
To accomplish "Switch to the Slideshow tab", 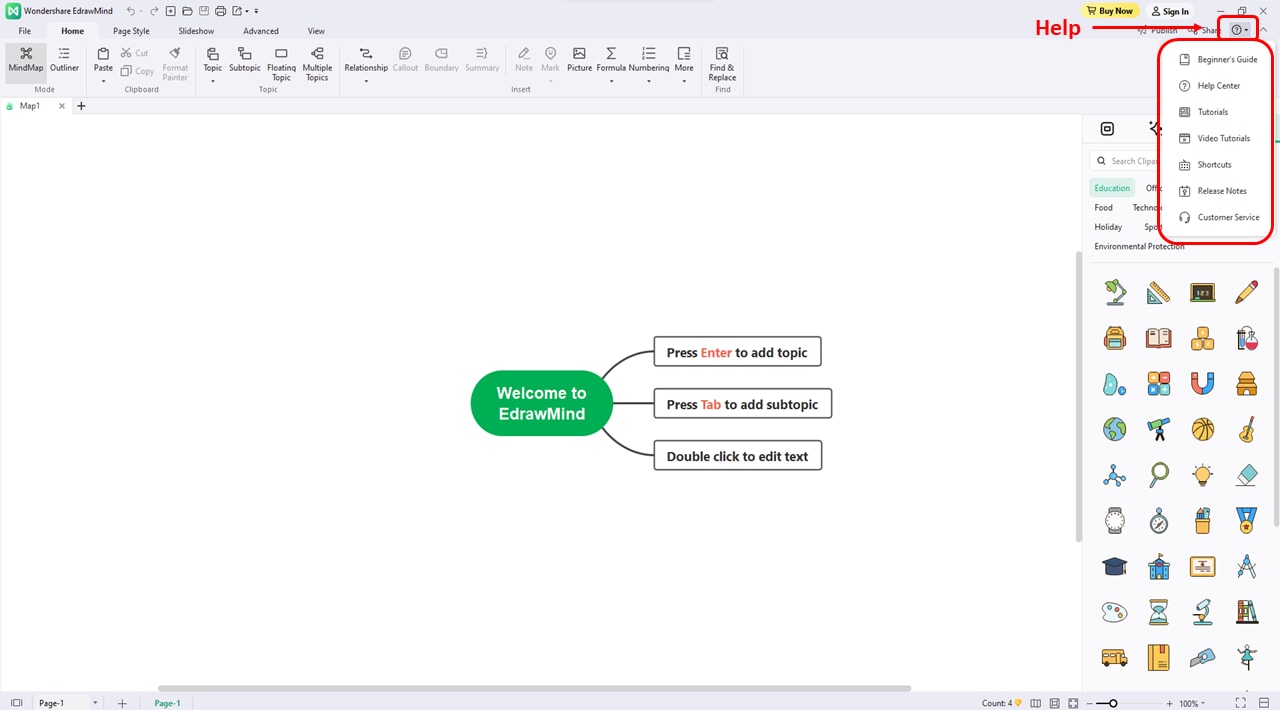I will pos(196,31).
